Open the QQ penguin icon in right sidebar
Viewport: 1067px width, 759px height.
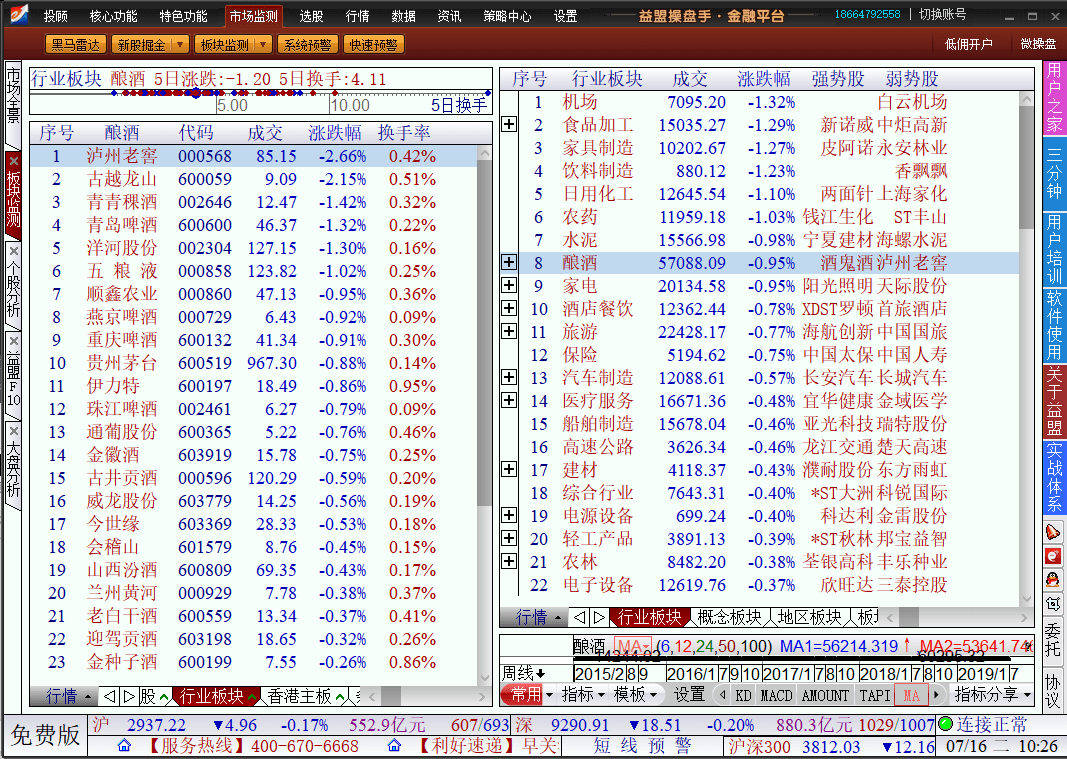coord(1053,579)
